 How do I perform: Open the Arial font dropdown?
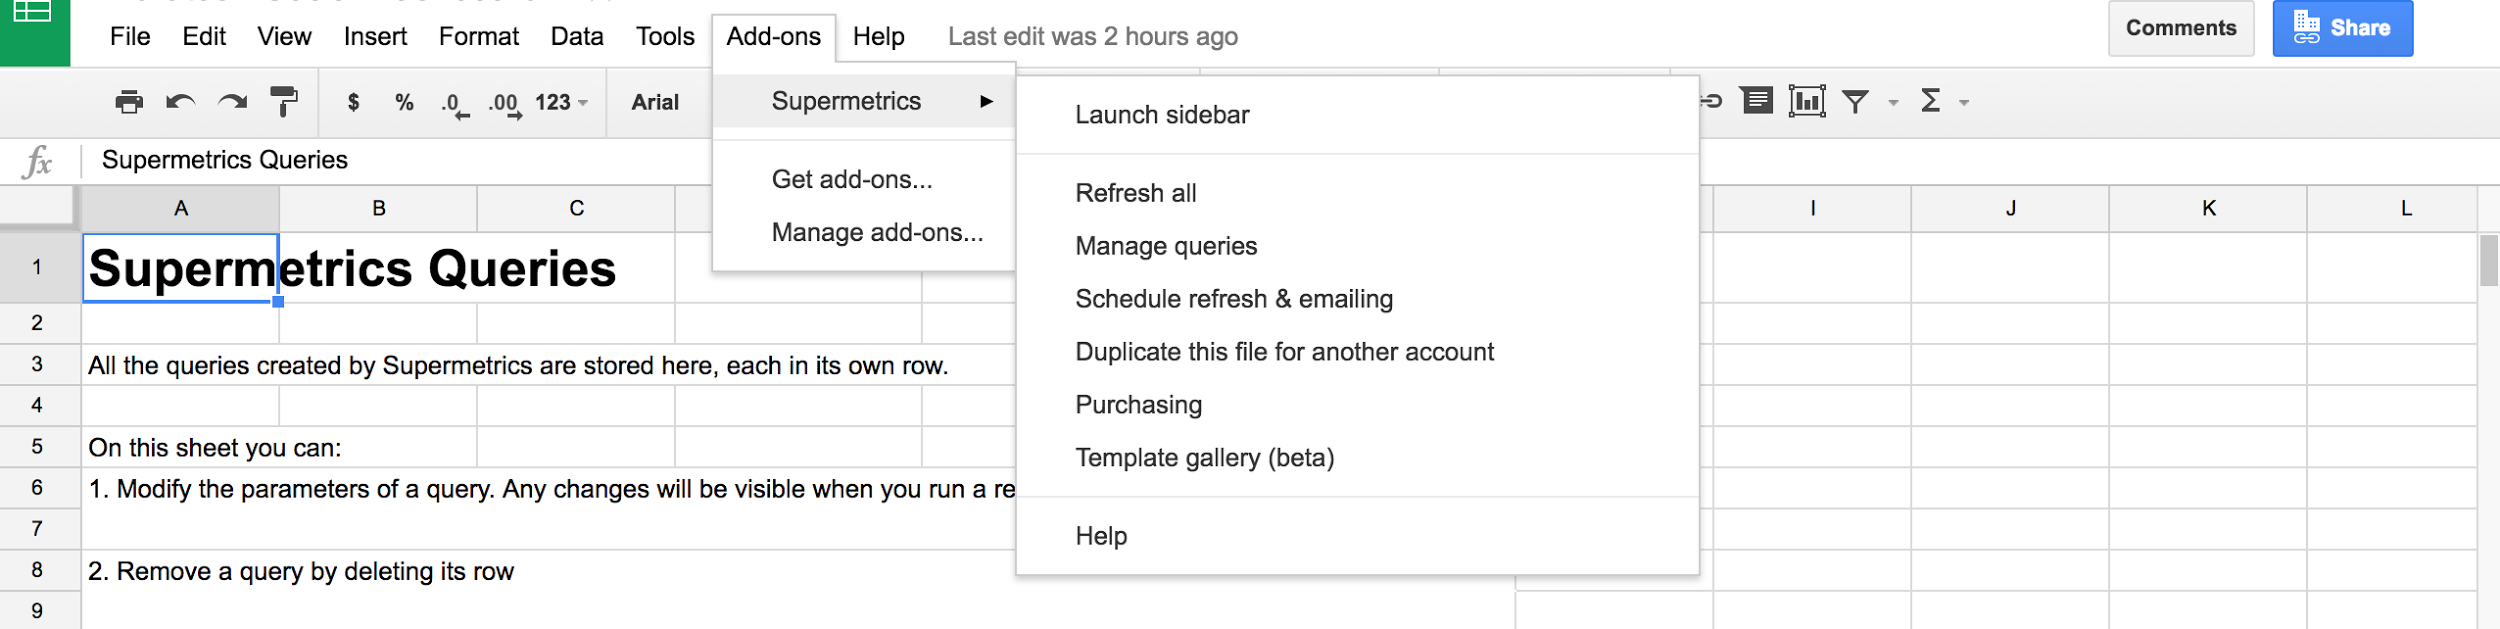655,102
